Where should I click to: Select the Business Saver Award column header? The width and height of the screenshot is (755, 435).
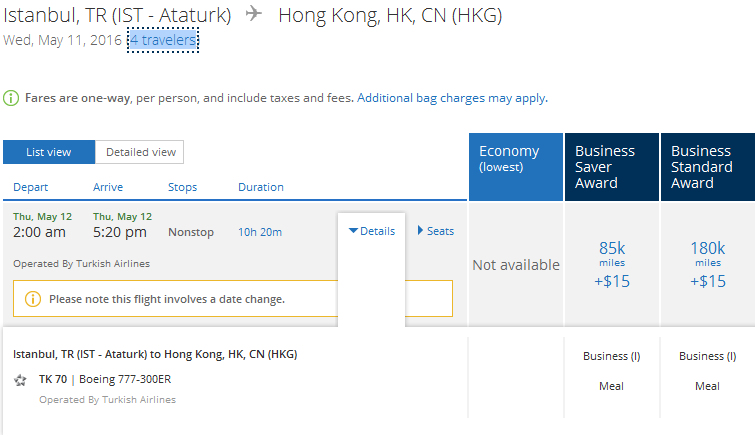[x=611, y=166]
